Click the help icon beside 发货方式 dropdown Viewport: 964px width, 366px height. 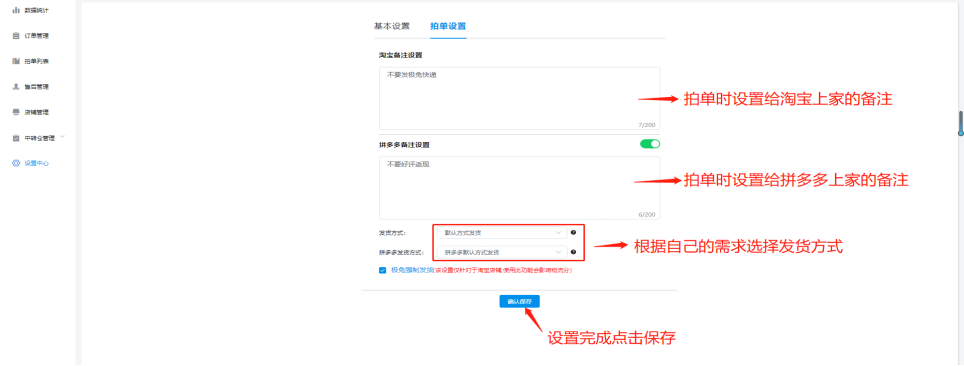pos(573,233)
